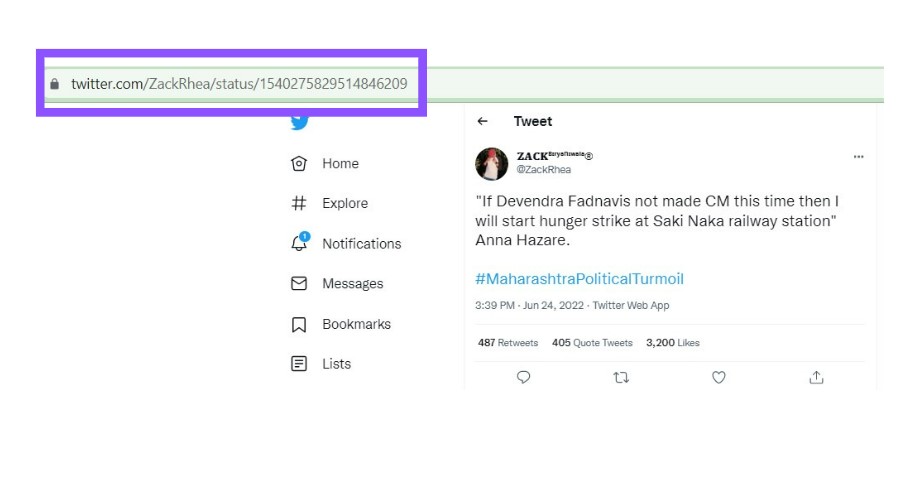This screenshot has height=478, width=920.
Task: Retweet using the retweet arrows icon
Action: pos(621,377)
